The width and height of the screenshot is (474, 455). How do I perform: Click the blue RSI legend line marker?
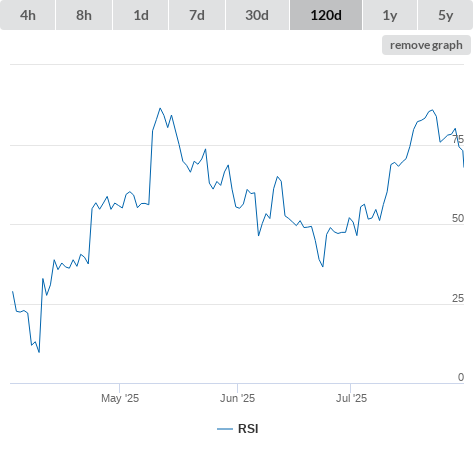click(x=225, y=429)
